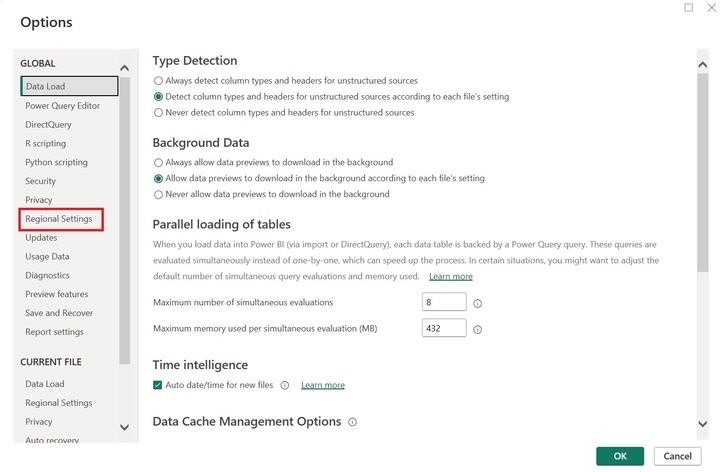Go to Preview features options
This screenshot has width=720, height=472.
pyautogui.click(x=56, y=294)
